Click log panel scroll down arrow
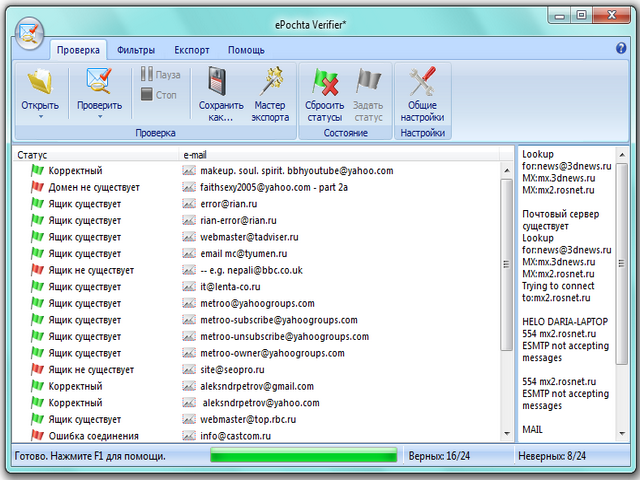This screenshot has width=640, height=480. click(622, 433)
